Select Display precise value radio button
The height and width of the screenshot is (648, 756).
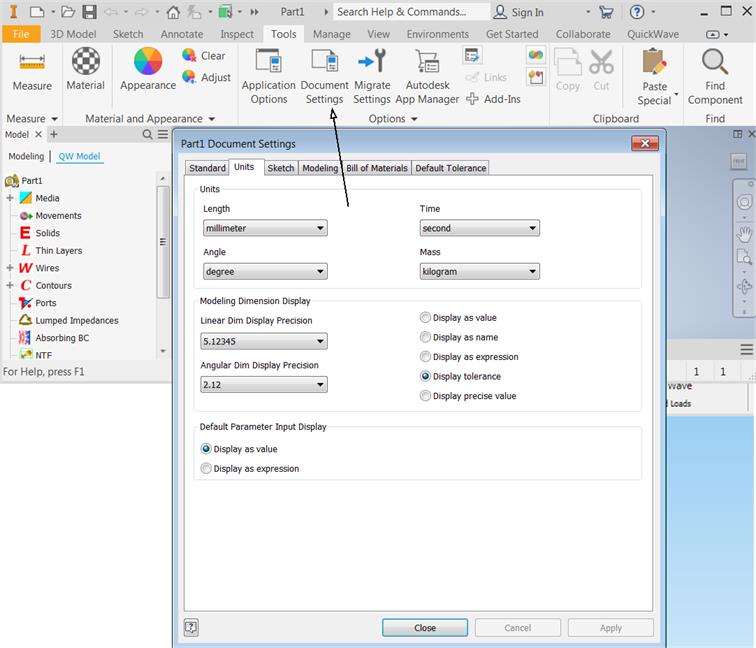point(425,396)
